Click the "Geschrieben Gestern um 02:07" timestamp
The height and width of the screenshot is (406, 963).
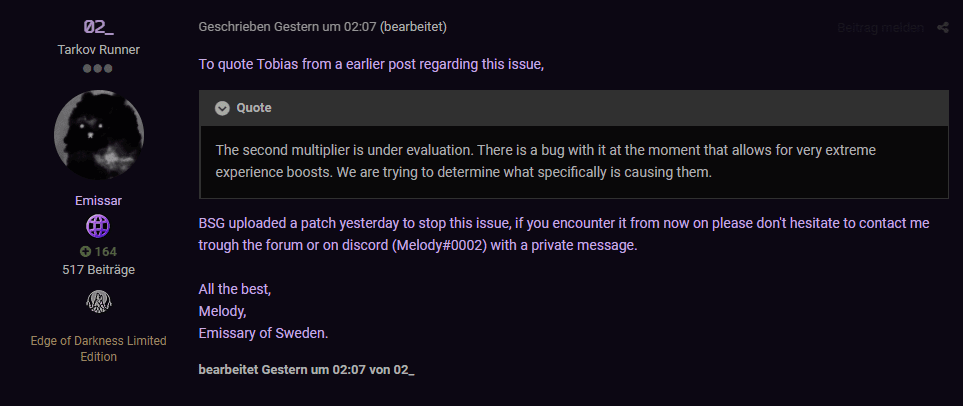tap(287, 27)
